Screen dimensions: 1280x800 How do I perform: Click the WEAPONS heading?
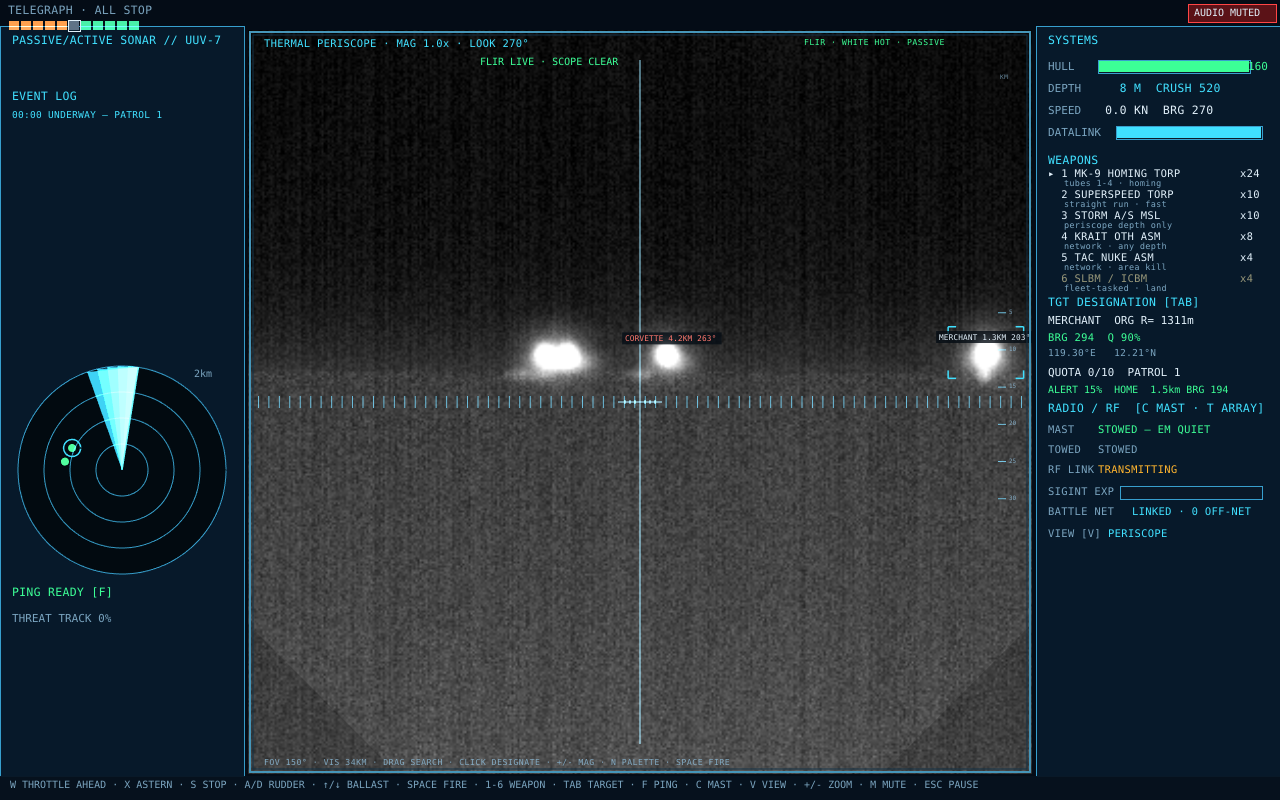pyautogui.click(x=1073, y=160)
